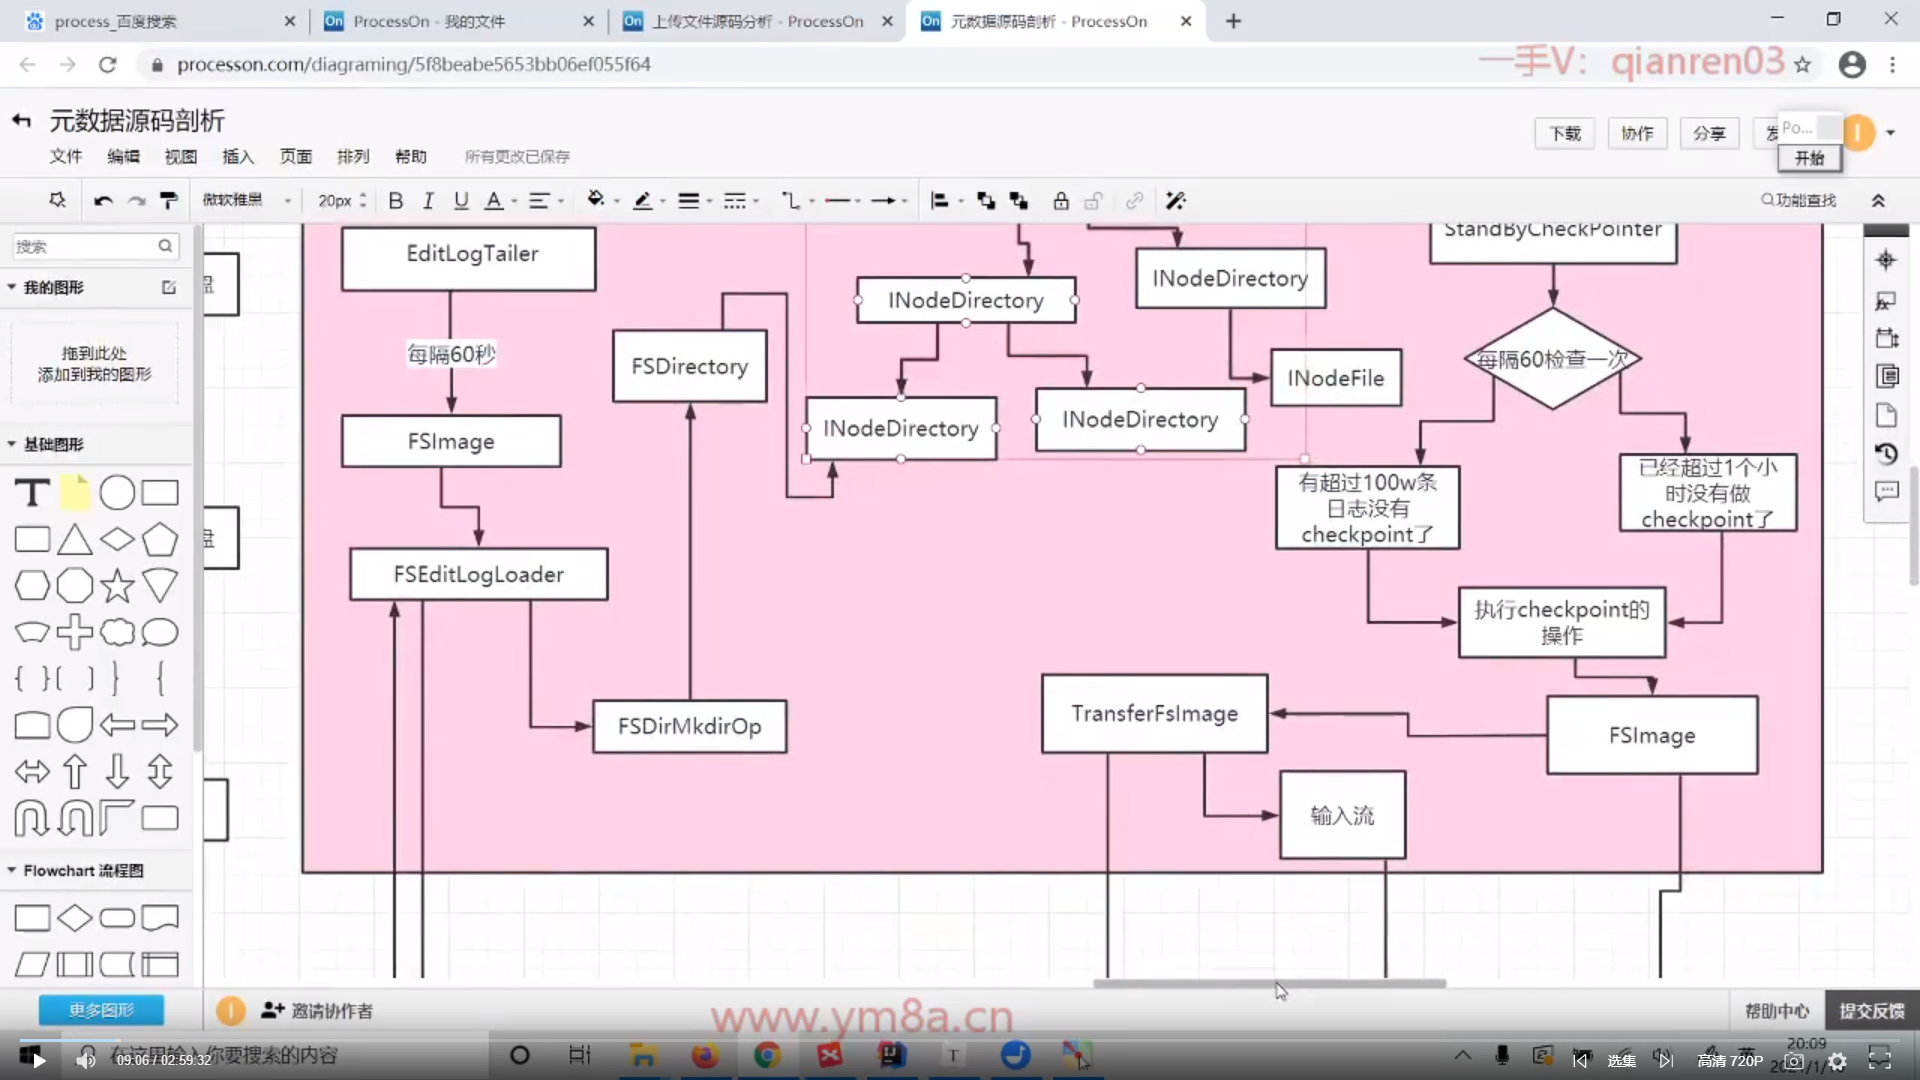
Task: Collapse the 我的图形 section
Action: point(12,287)
